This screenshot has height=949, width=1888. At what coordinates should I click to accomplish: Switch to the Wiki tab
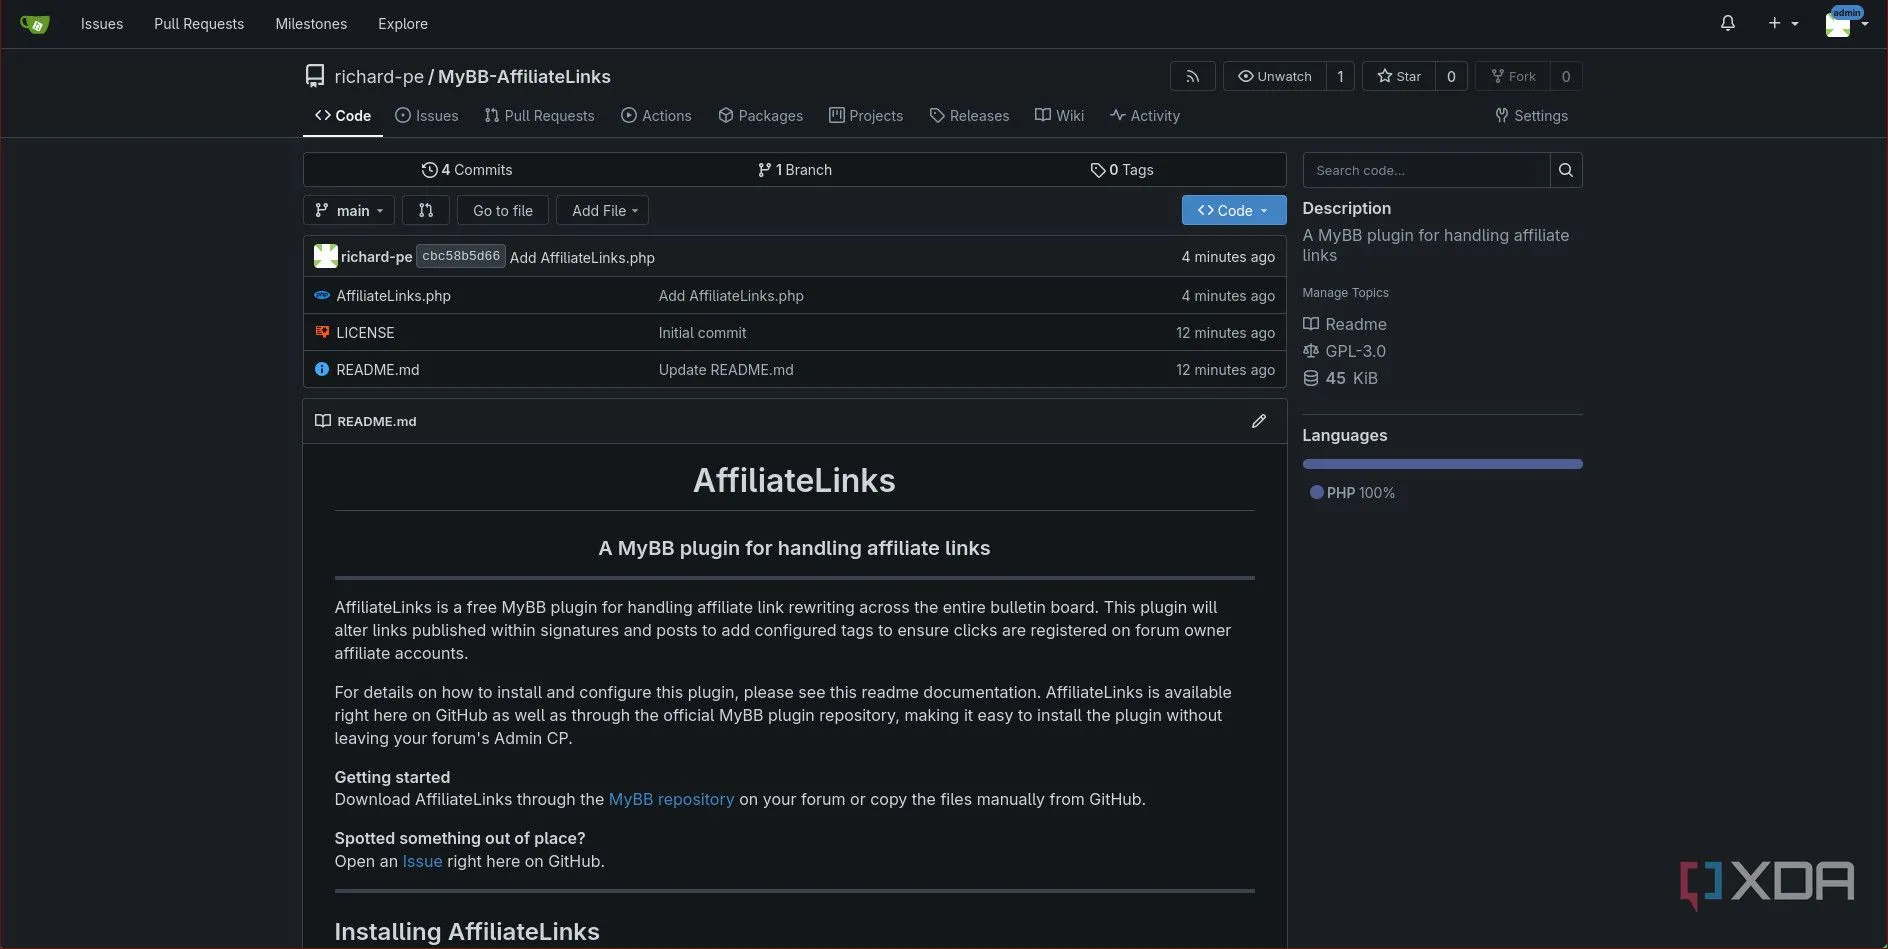click(1059, 115)
